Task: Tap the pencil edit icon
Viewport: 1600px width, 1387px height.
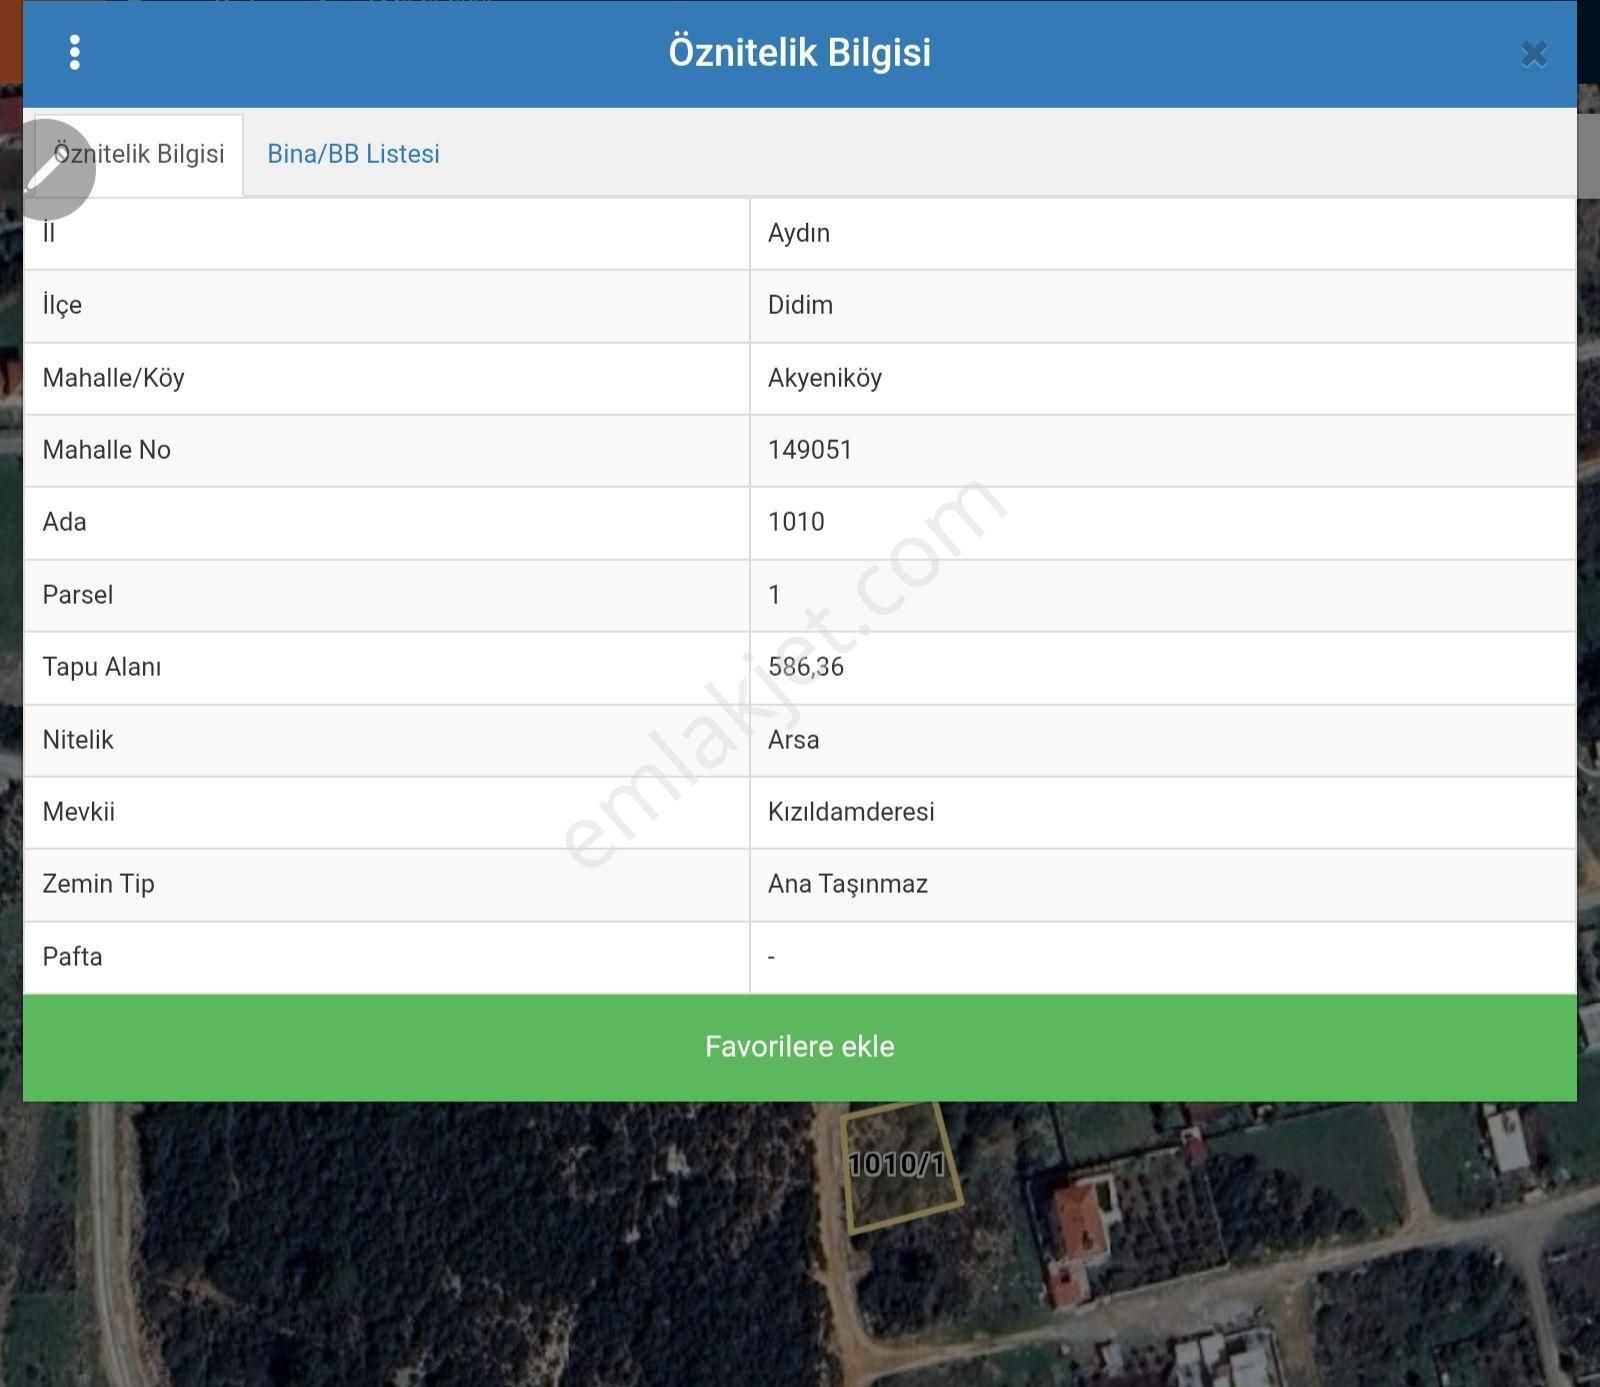Action: 49,170
